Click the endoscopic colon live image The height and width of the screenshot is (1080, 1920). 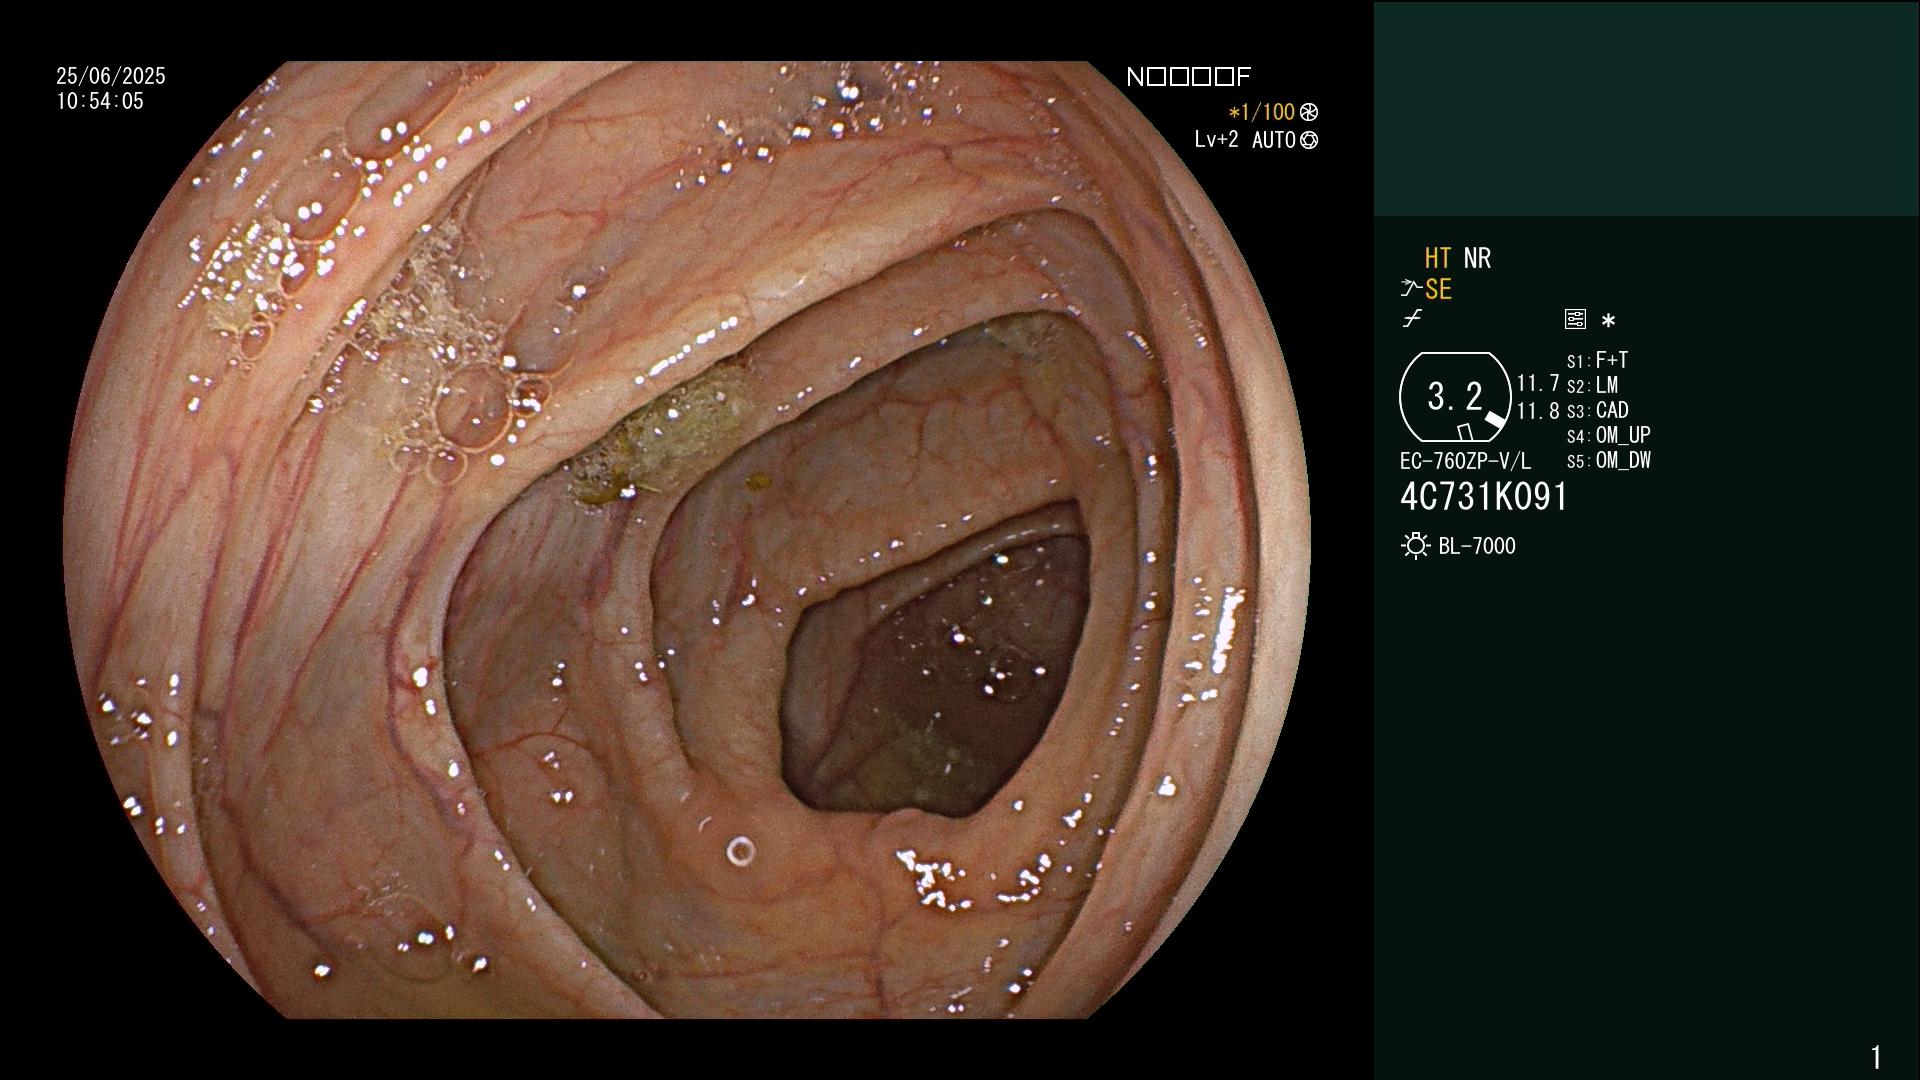[x=686, y=540]
